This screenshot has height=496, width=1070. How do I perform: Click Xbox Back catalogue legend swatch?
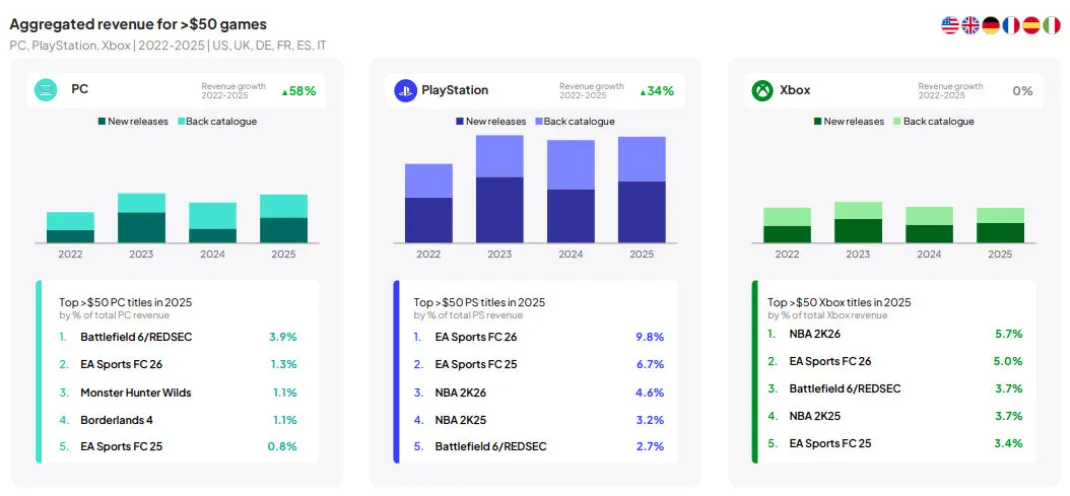(896, 121)
